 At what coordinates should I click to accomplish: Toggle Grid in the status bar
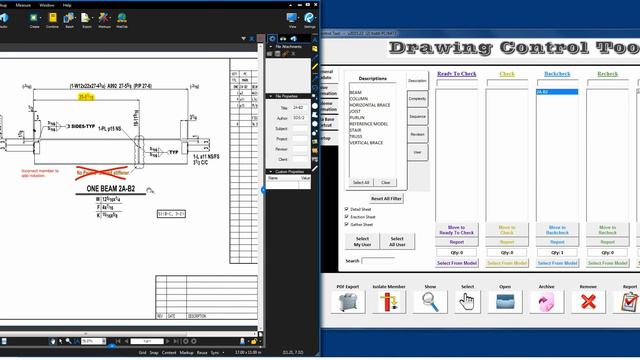tap(142, 353)
